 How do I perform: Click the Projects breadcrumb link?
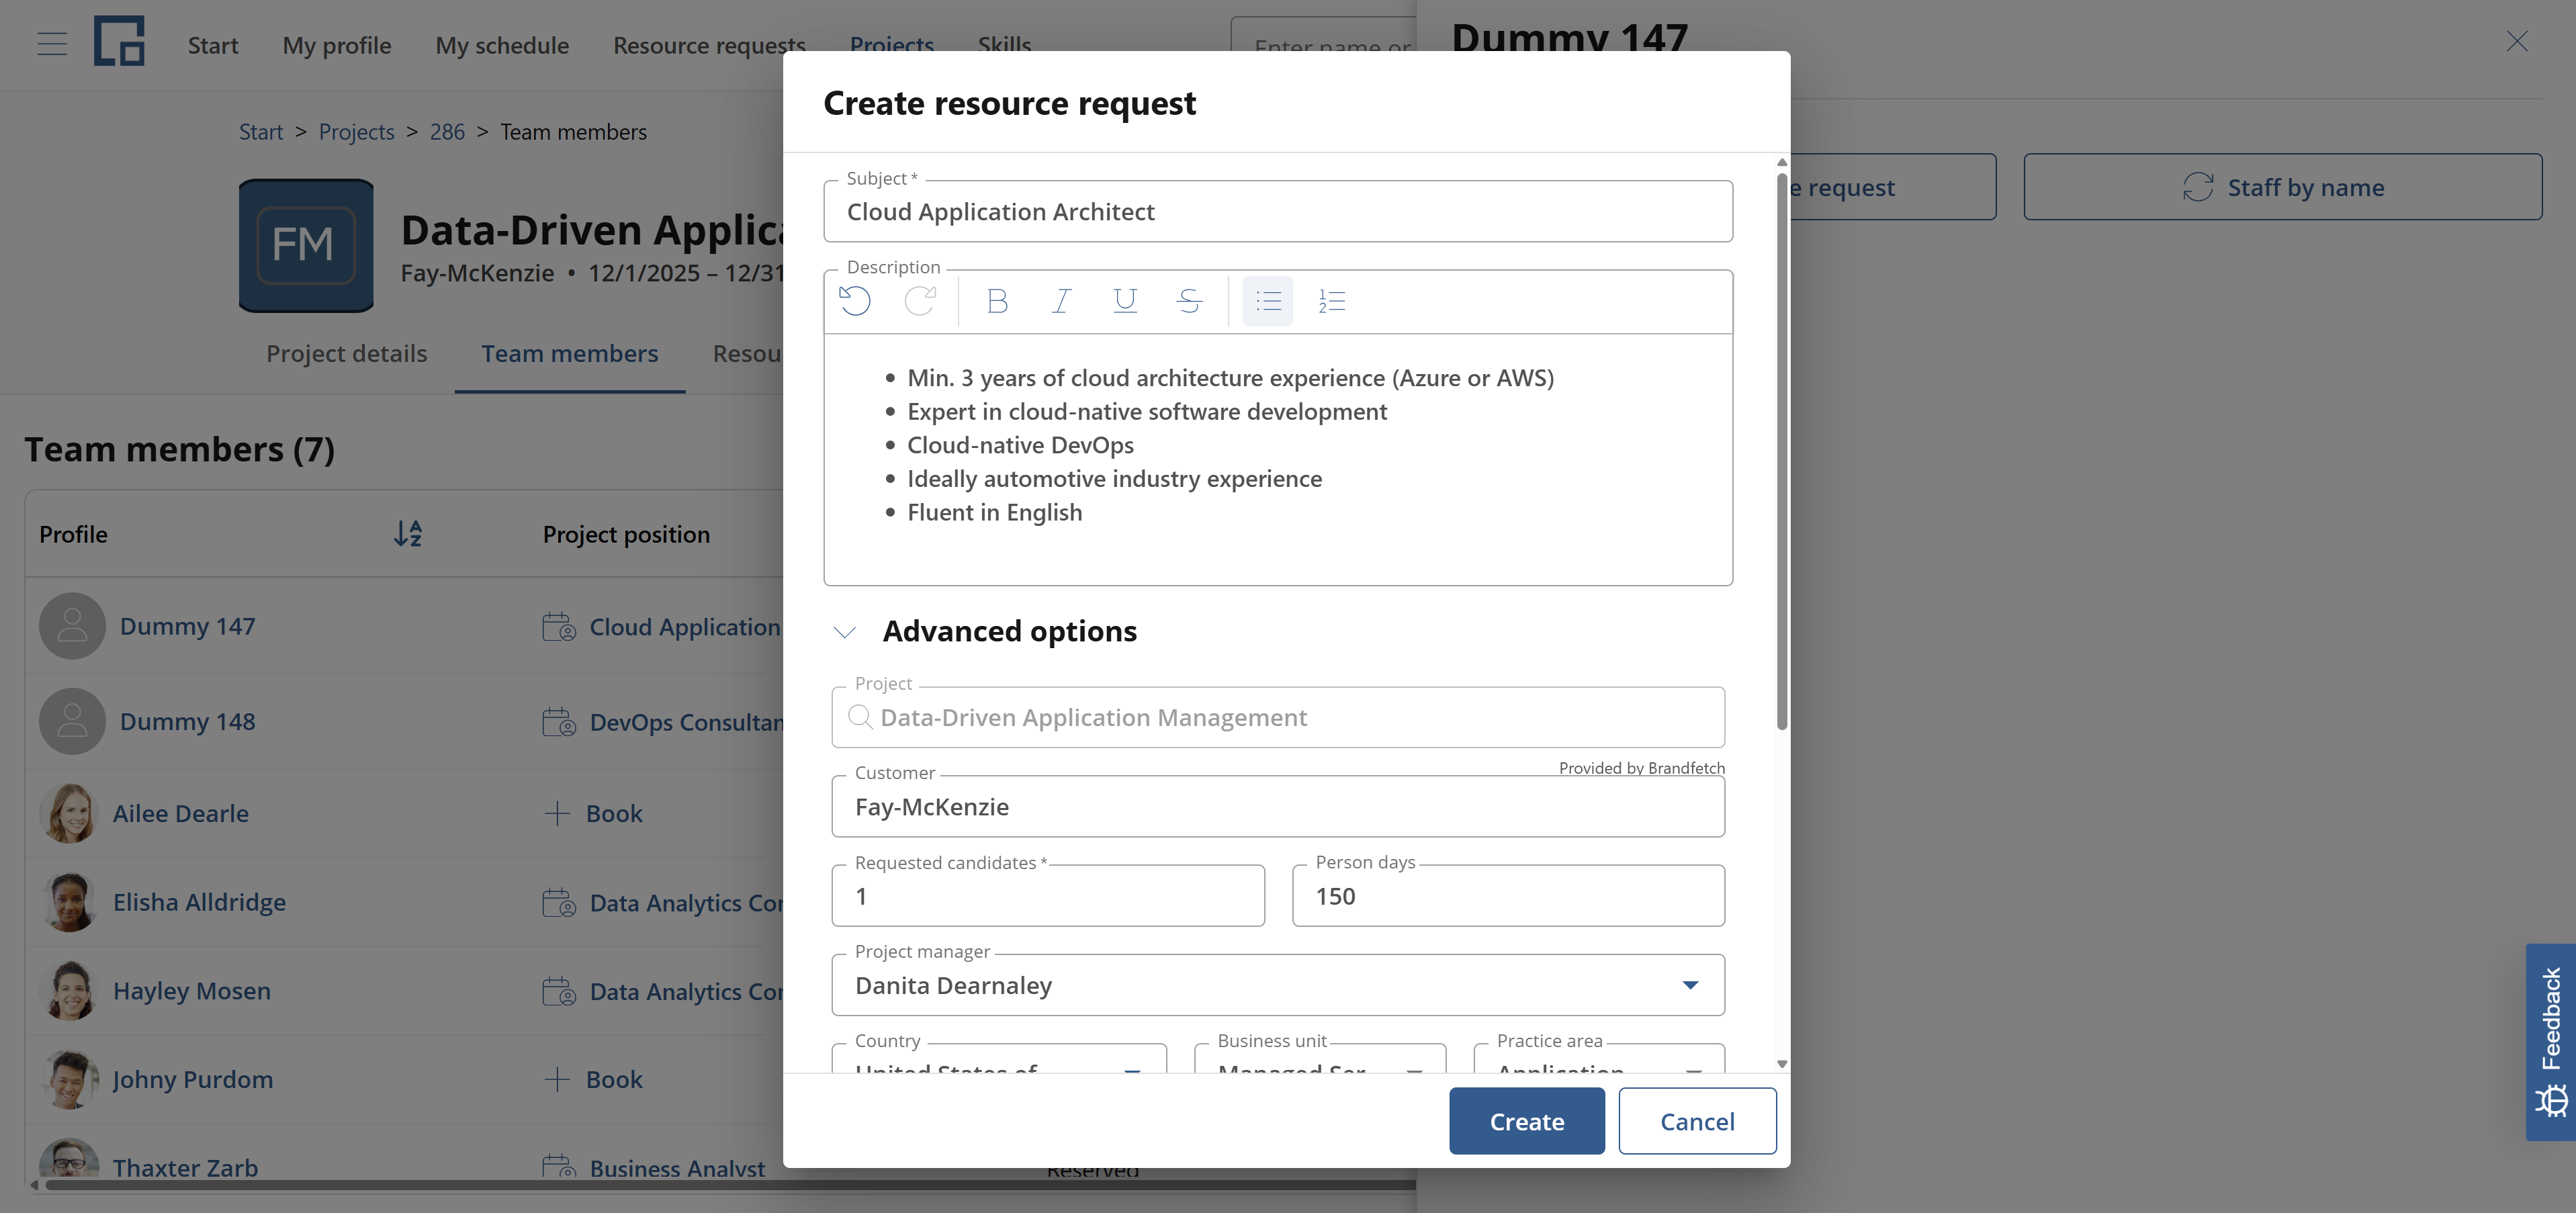click(x=356, y=132)
